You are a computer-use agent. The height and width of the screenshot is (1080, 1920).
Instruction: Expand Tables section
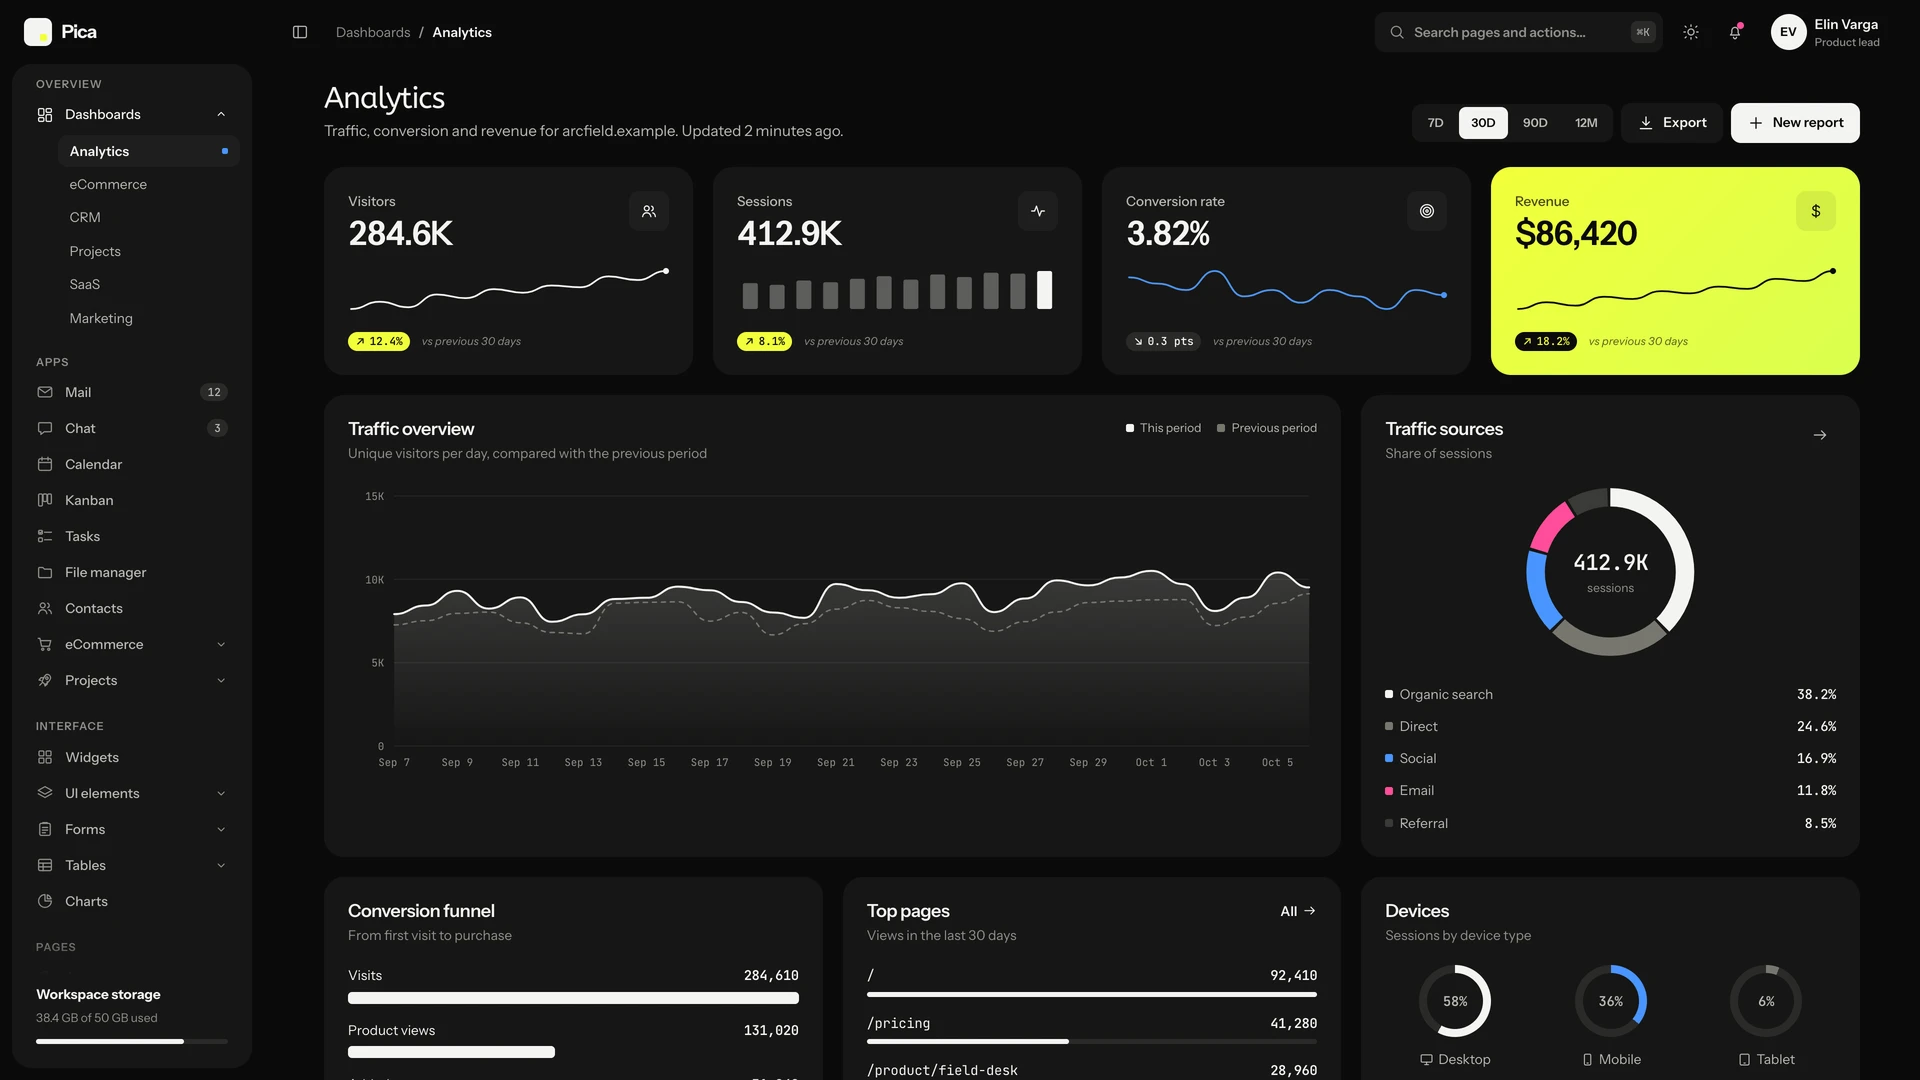[x=132, y=865]
